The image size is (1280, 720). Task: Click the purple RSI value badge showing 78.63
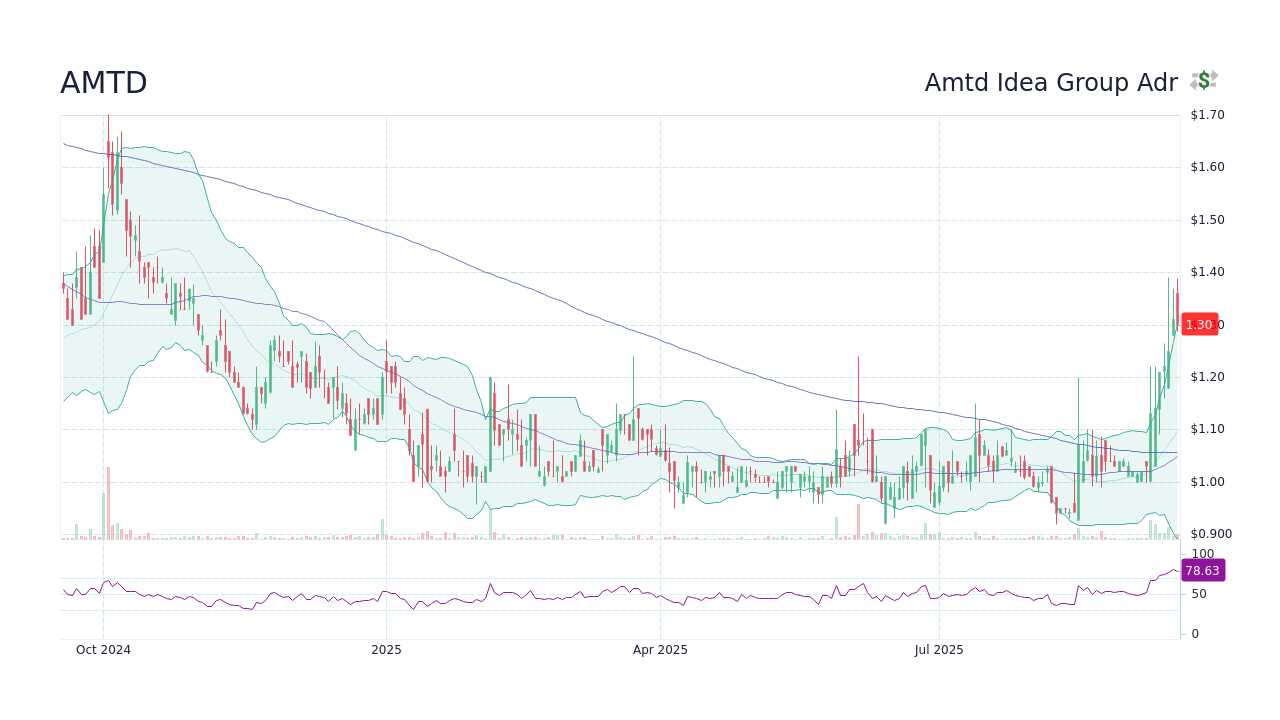[1203, 570]
